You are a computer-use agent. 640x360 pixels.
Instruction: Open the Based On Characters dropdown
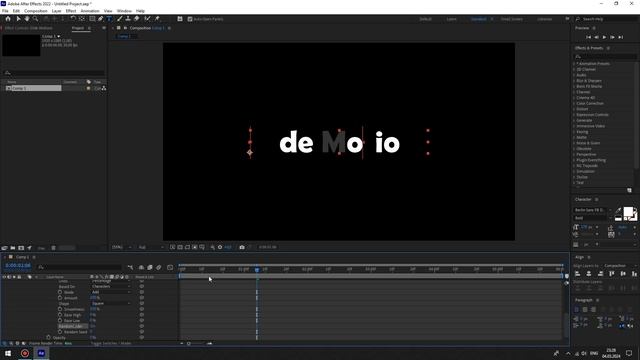coord(111,287)
